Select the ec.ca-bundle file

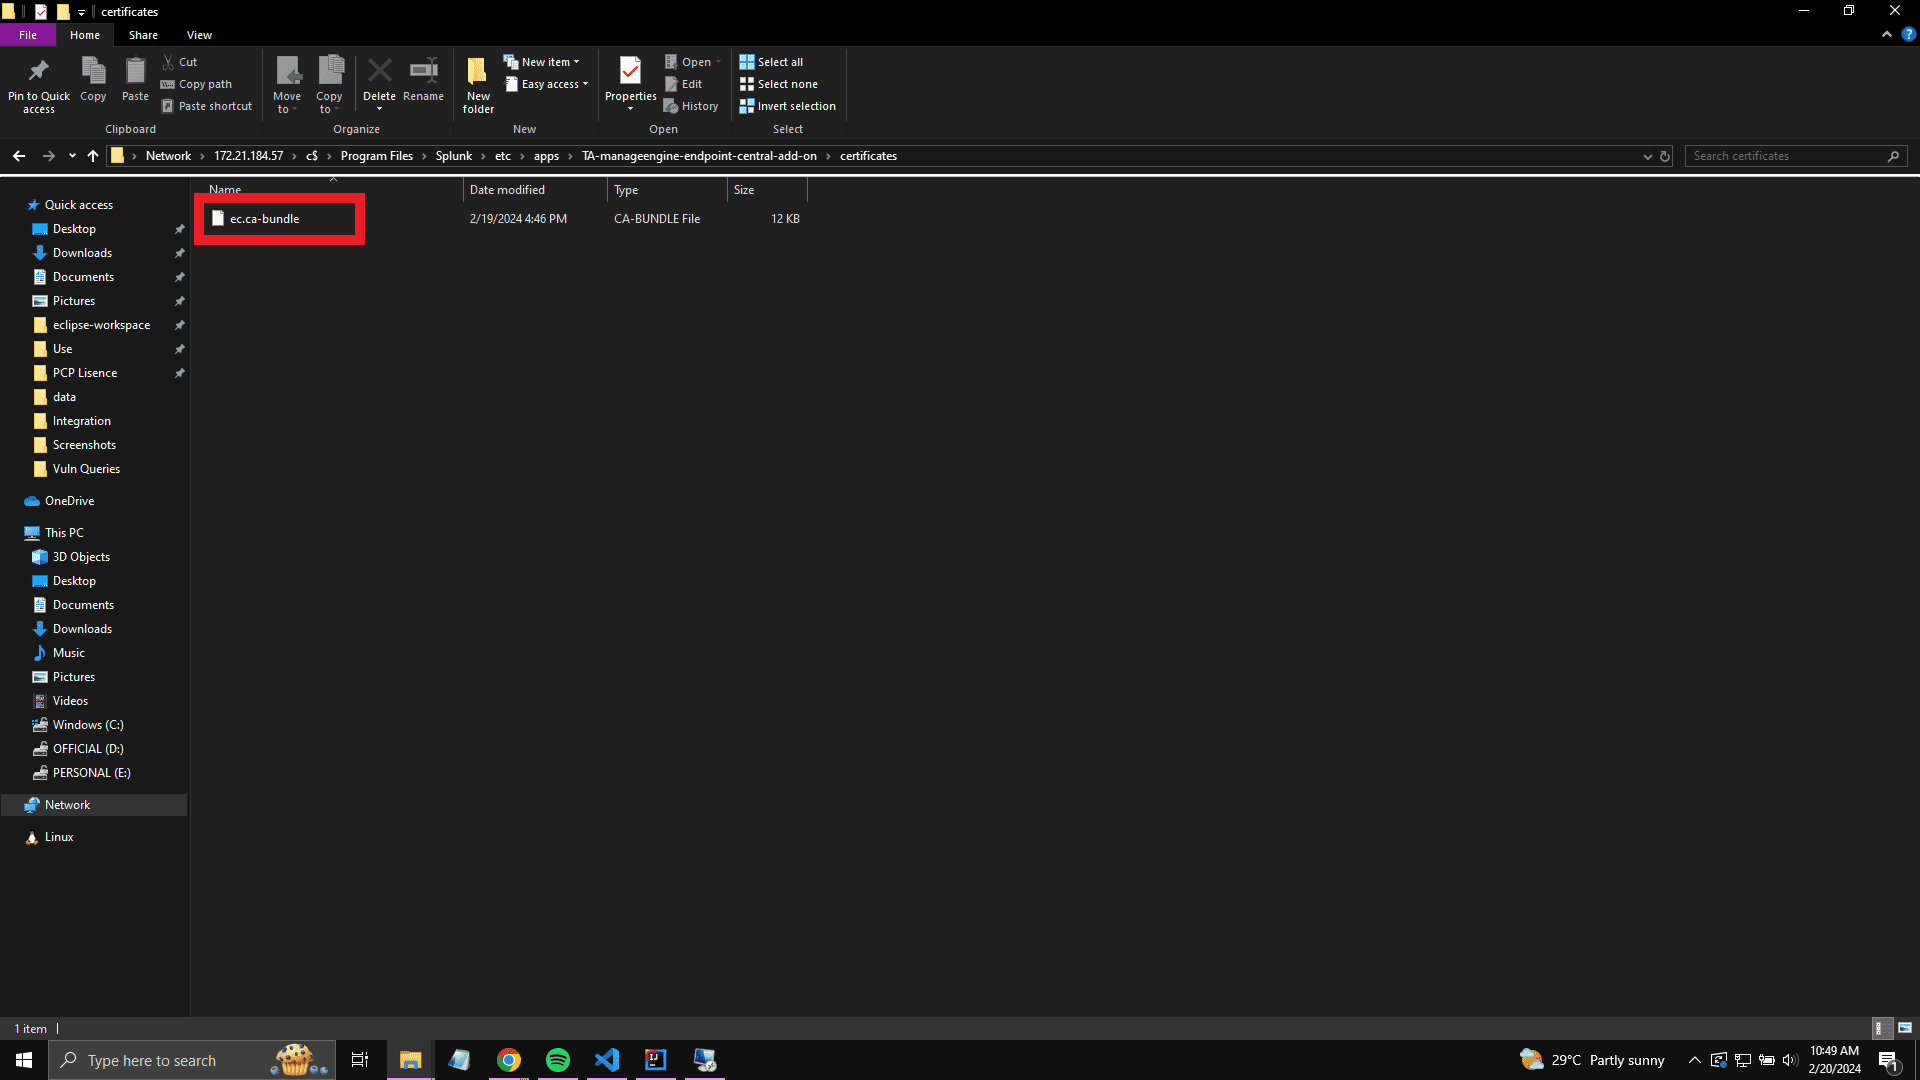pos(264,219)
